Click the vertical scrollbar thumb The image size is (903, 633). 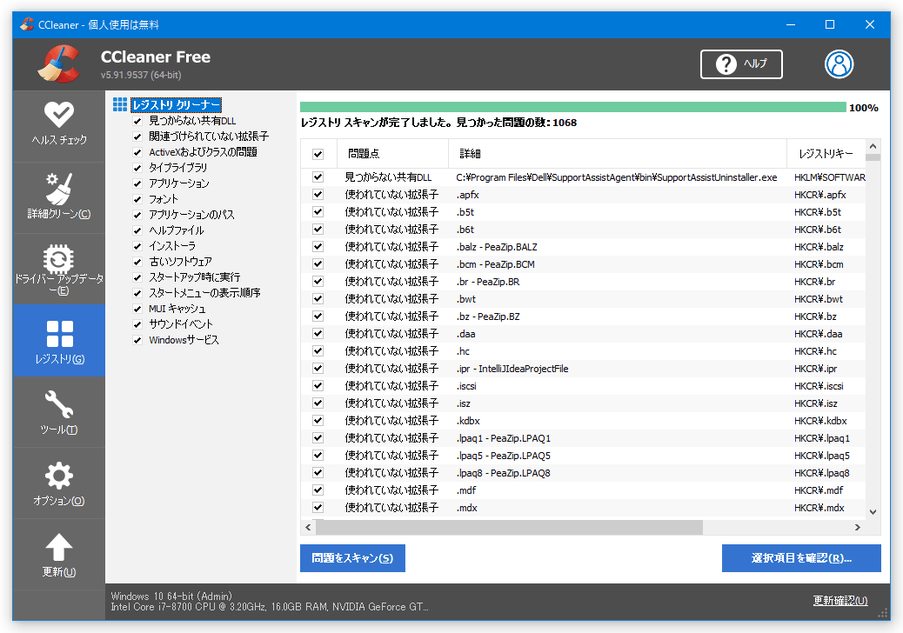point(873,157)
